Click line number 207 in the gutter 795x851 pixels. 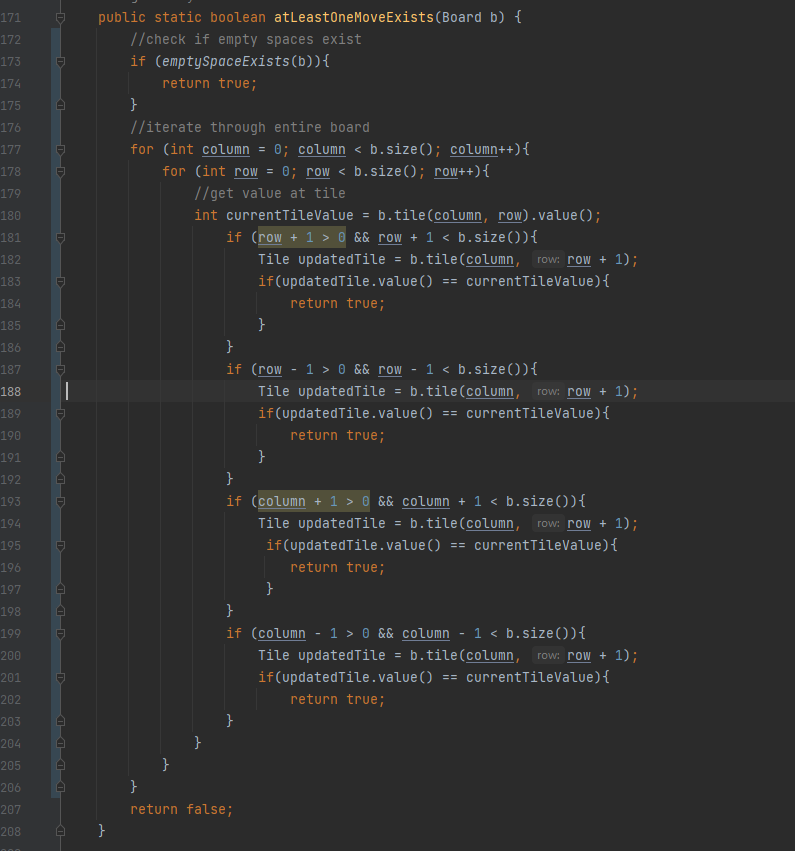click(x=12, y=809)
